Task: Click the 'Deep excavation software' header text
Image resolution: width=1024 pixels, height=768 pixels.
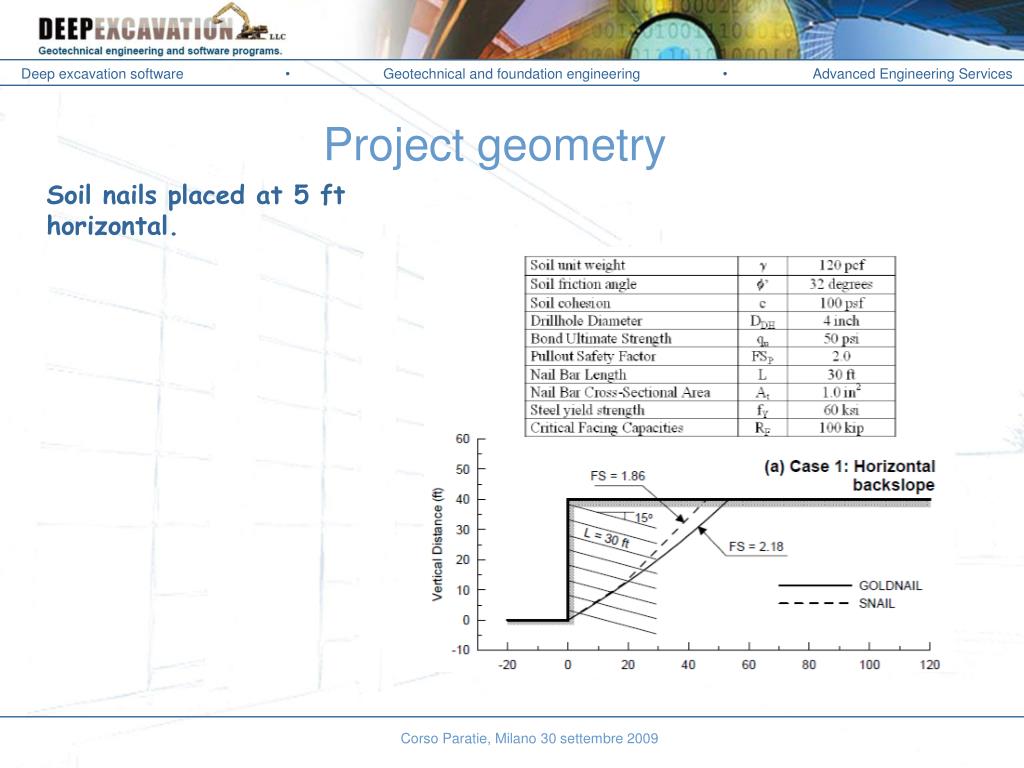Action: 102,74
